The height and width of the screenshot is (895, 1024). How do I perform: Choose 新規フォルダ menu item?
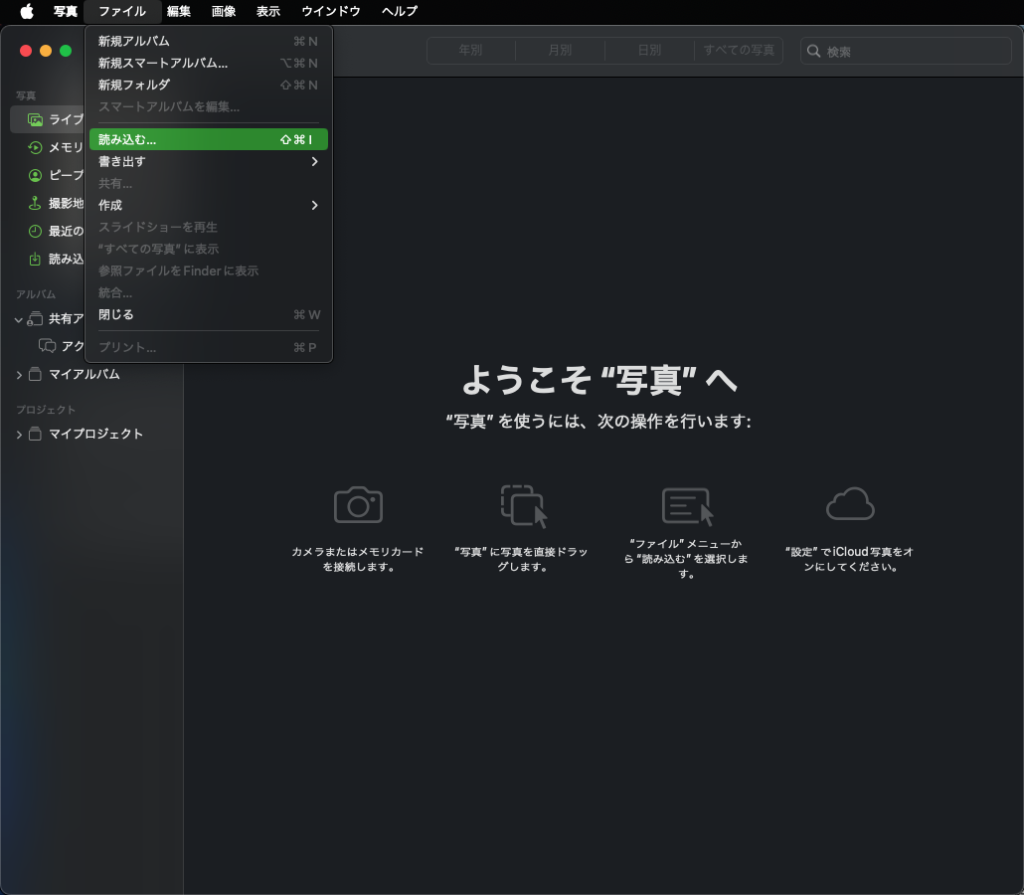(x=208, y=85)
